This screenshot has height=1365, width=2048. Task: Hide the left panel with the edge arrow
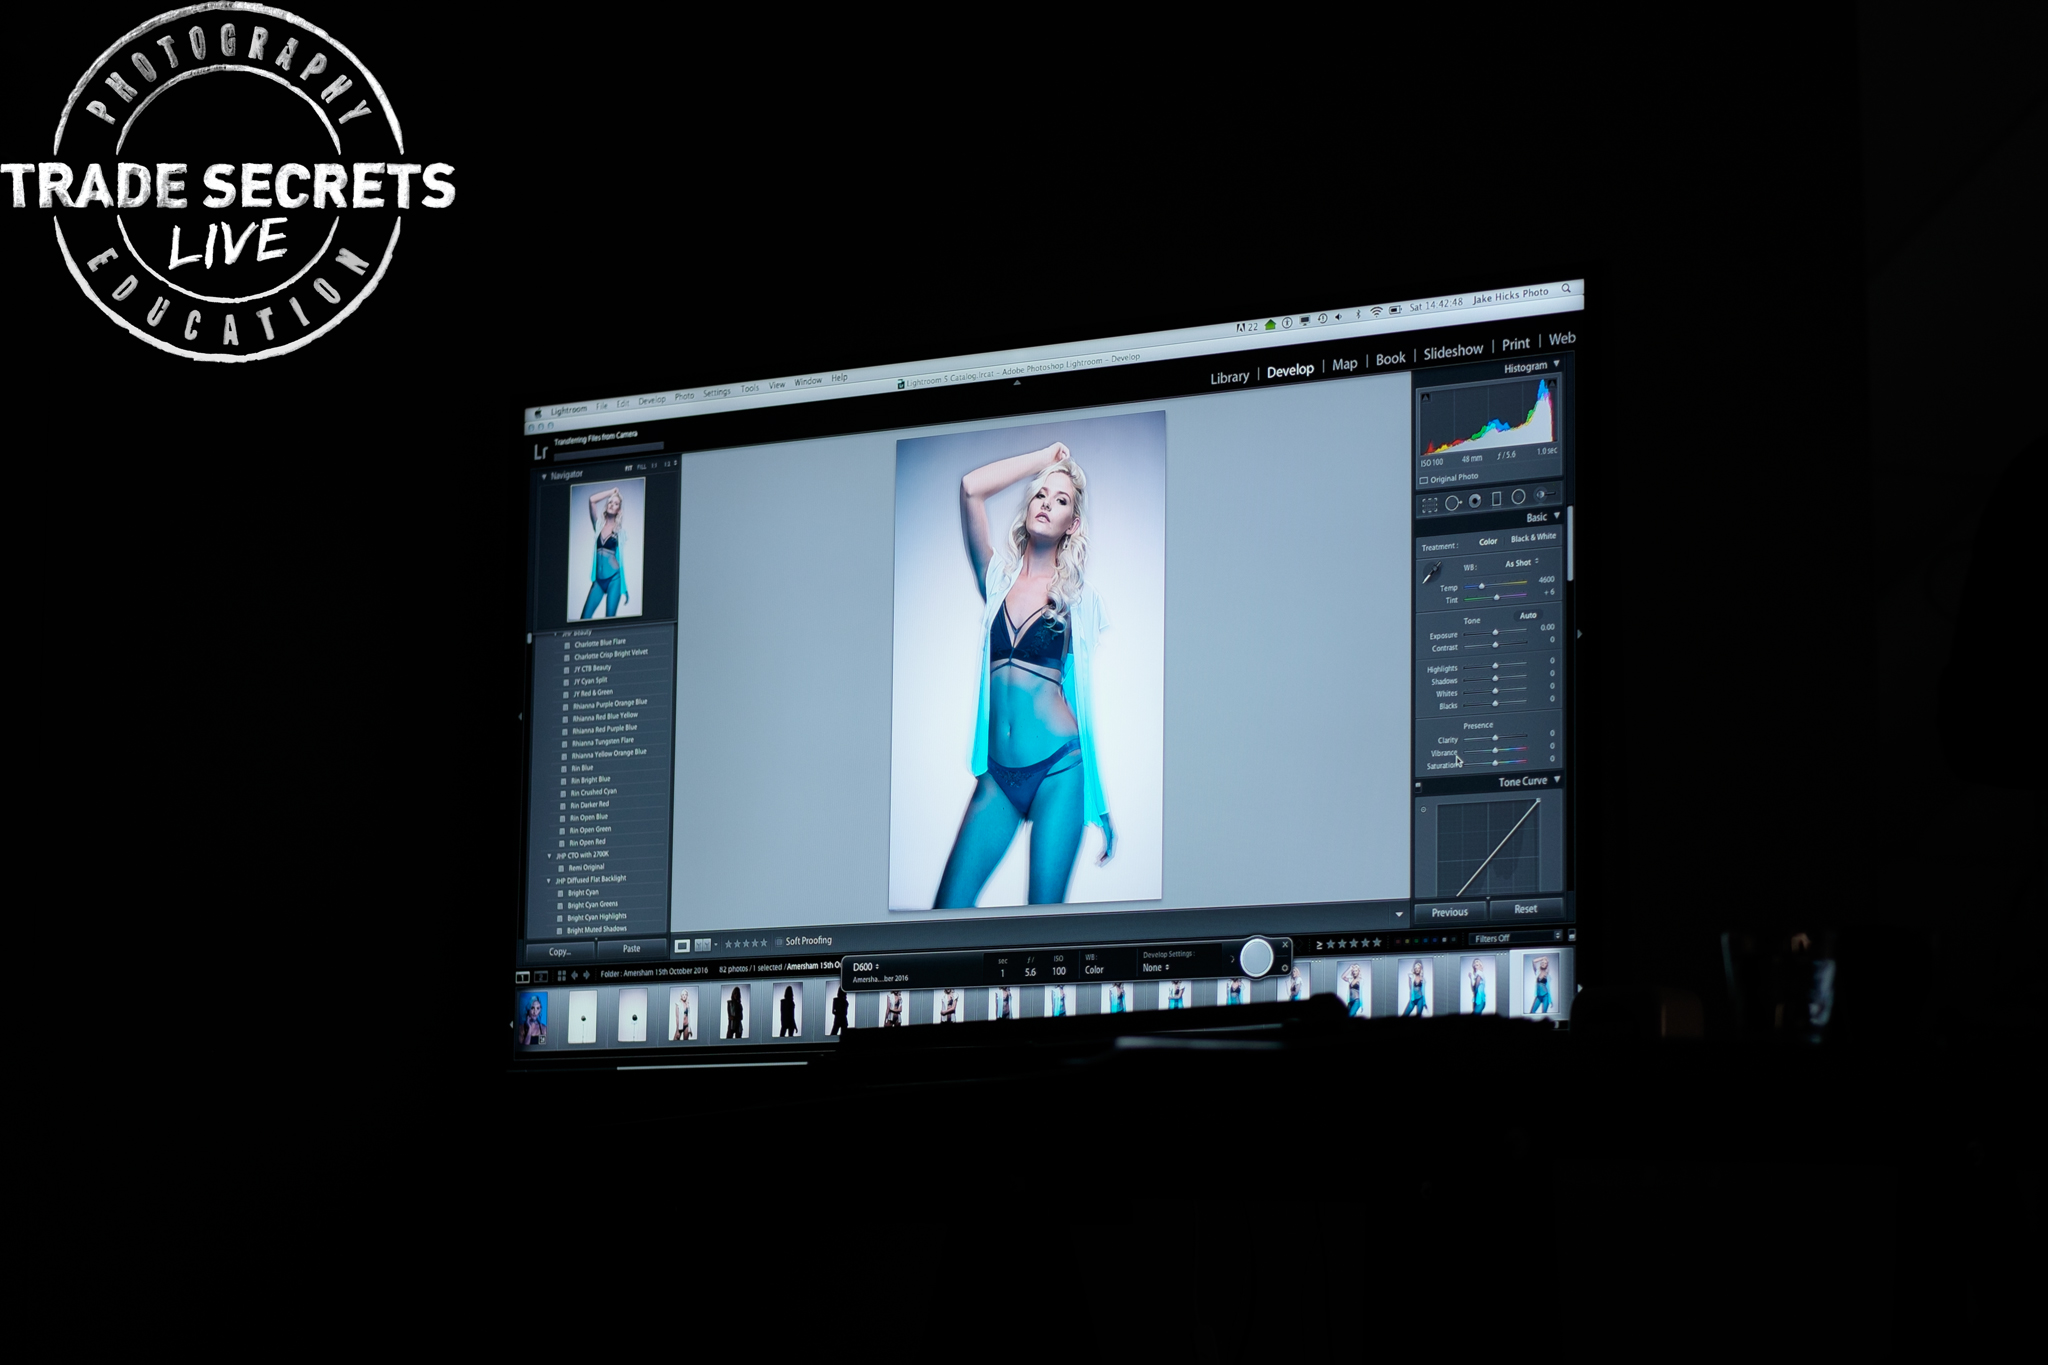[519, 716]
